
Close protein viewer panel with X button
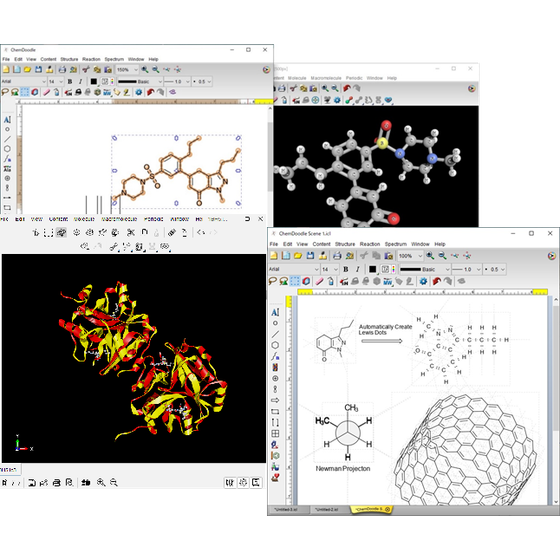click(x=261, y=219)
